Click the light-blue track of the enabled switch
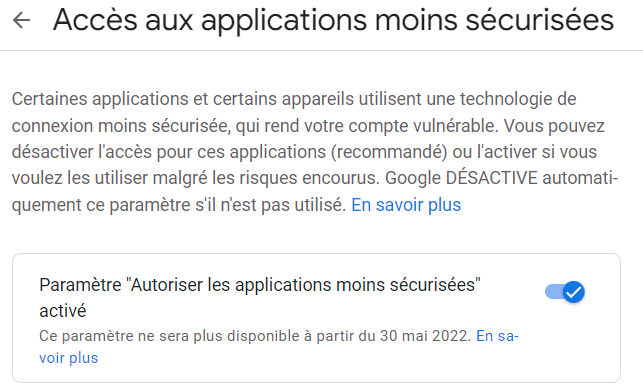 coord(553,292)
